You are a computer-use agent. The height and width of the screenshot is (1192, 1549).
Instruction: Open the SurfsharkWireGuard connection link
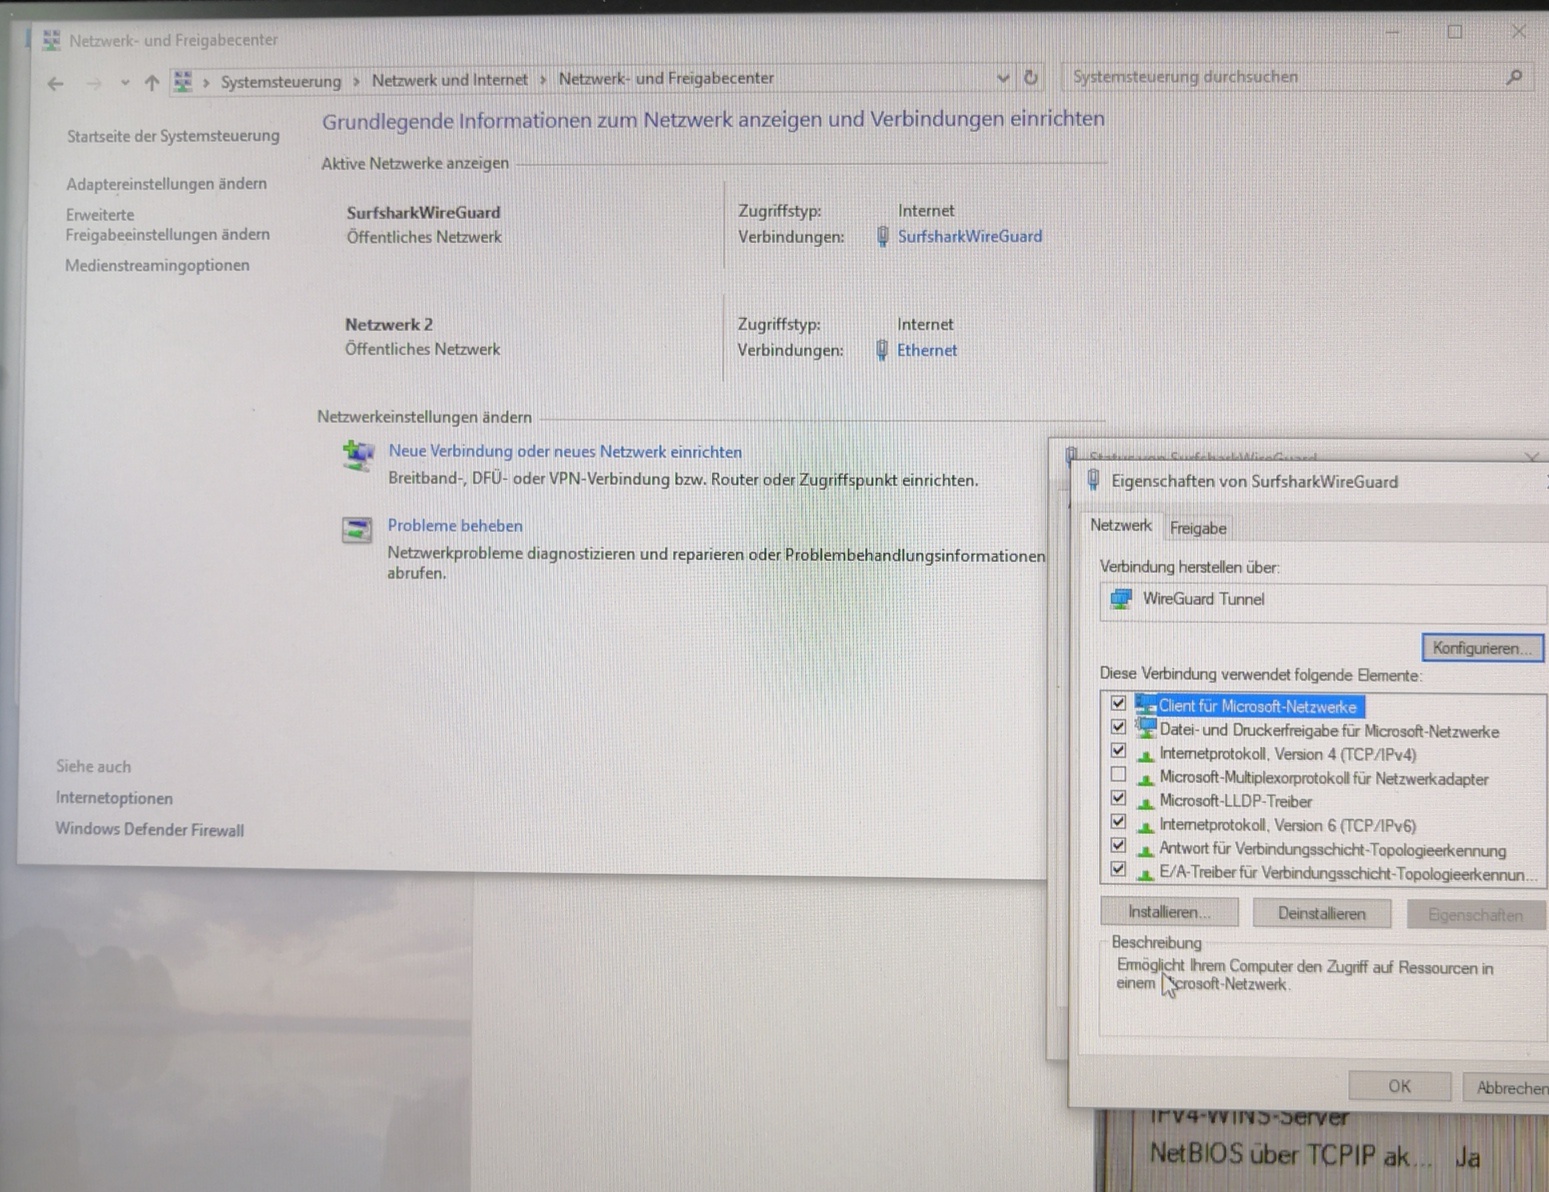[x=969, y=237]
